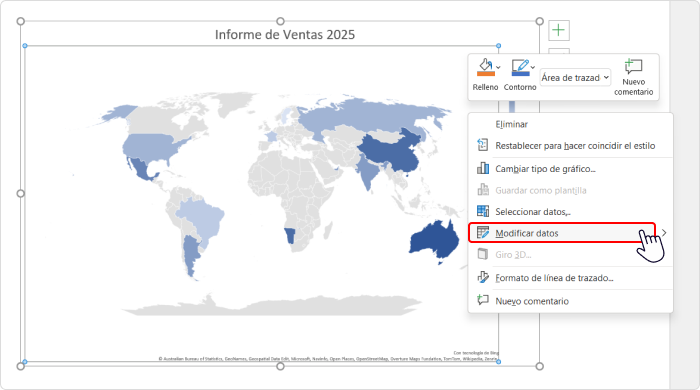Click the green plus chart elements button
The image size is (700, 390).
tap(558, 30)
